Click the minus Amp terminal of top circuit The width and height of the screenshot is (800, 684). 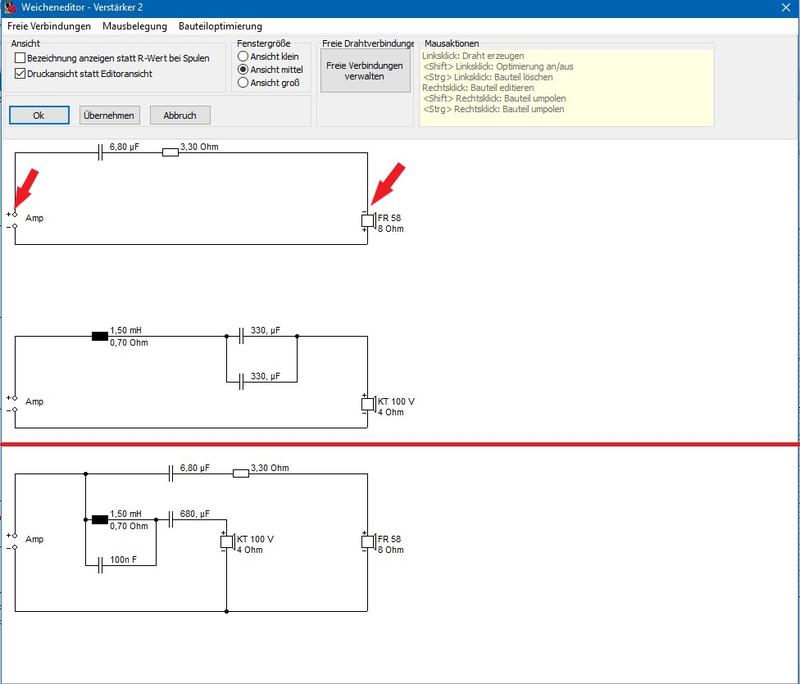(x=15, y=226)
